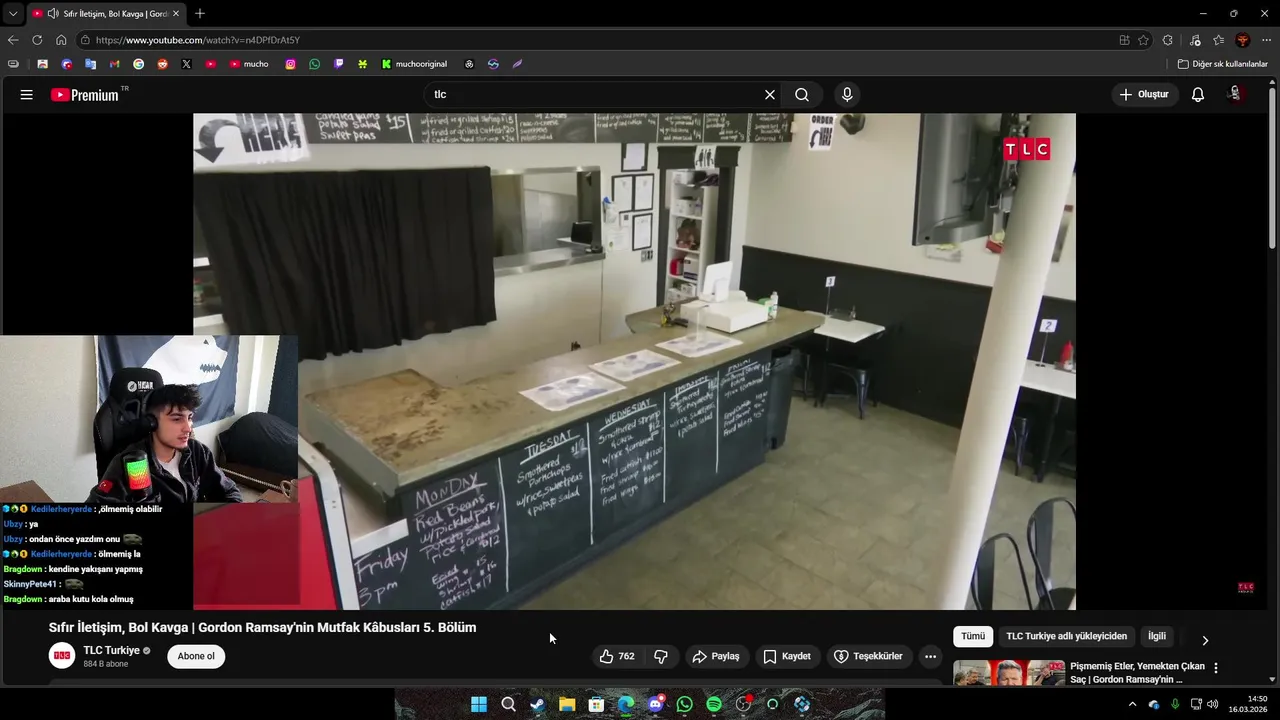Select the TLC Turkiye adlı yükleyiciden chip

point(1066,636)
